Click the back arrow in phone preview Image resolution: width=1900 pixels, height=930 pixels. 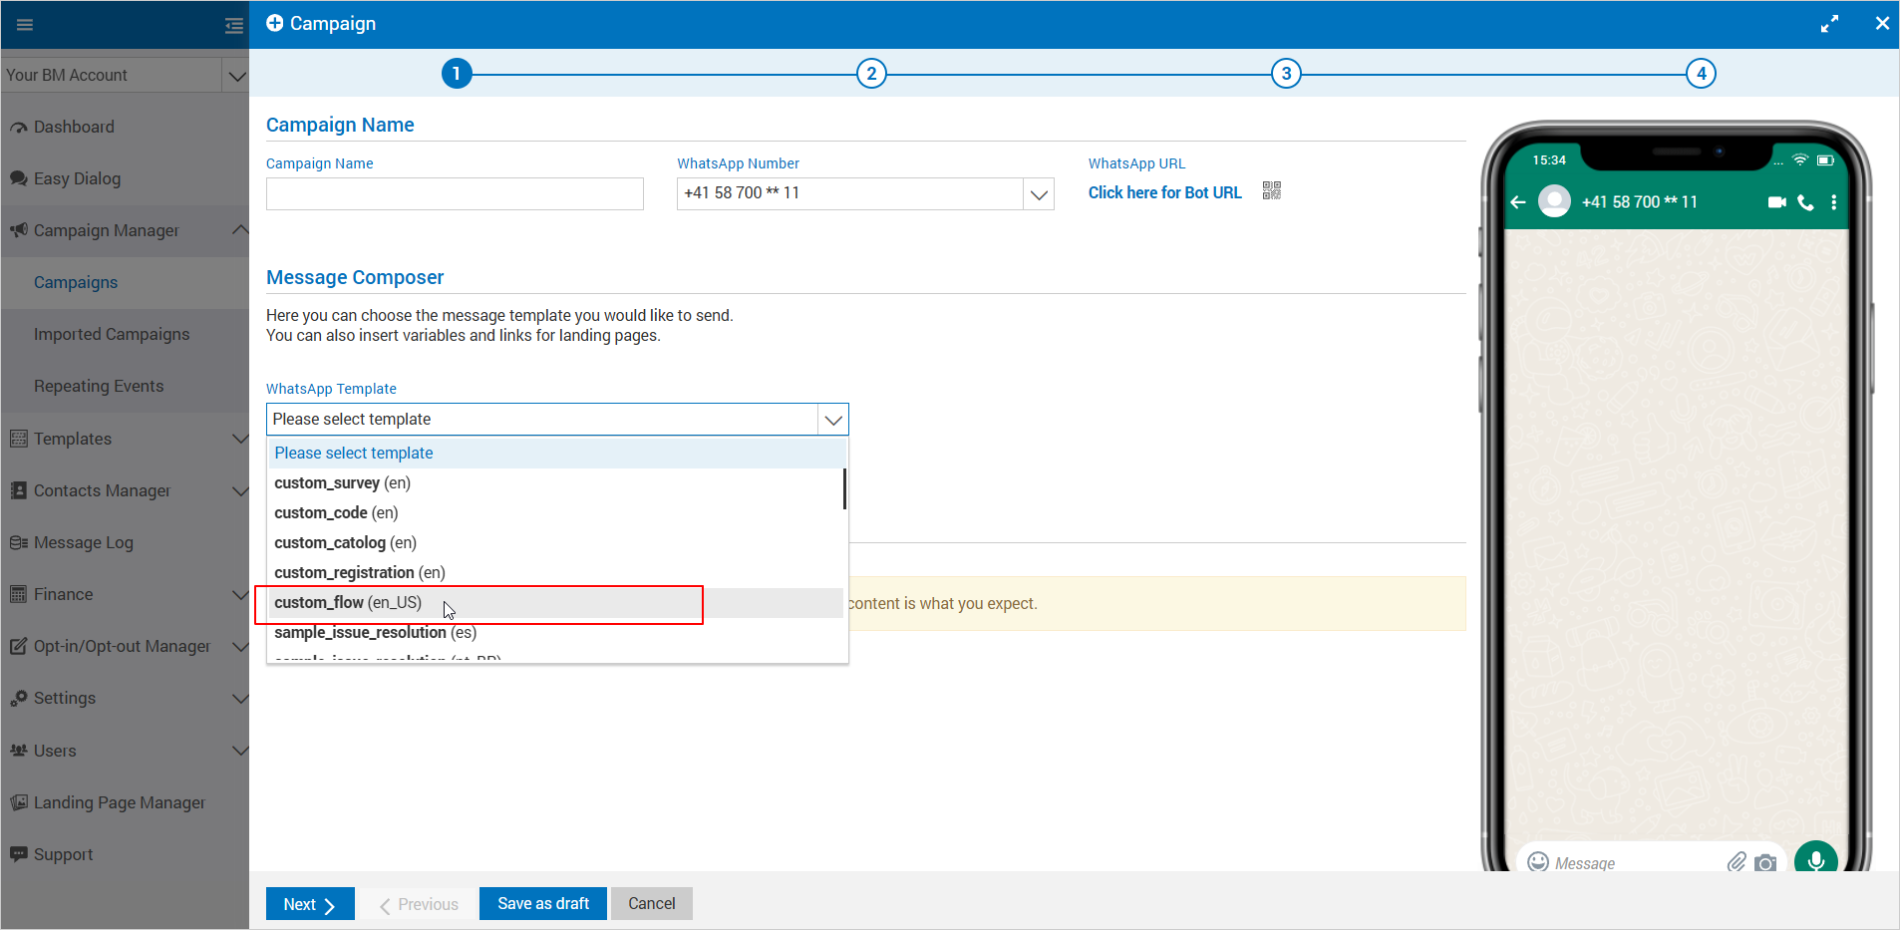[x=1518, y=202]
